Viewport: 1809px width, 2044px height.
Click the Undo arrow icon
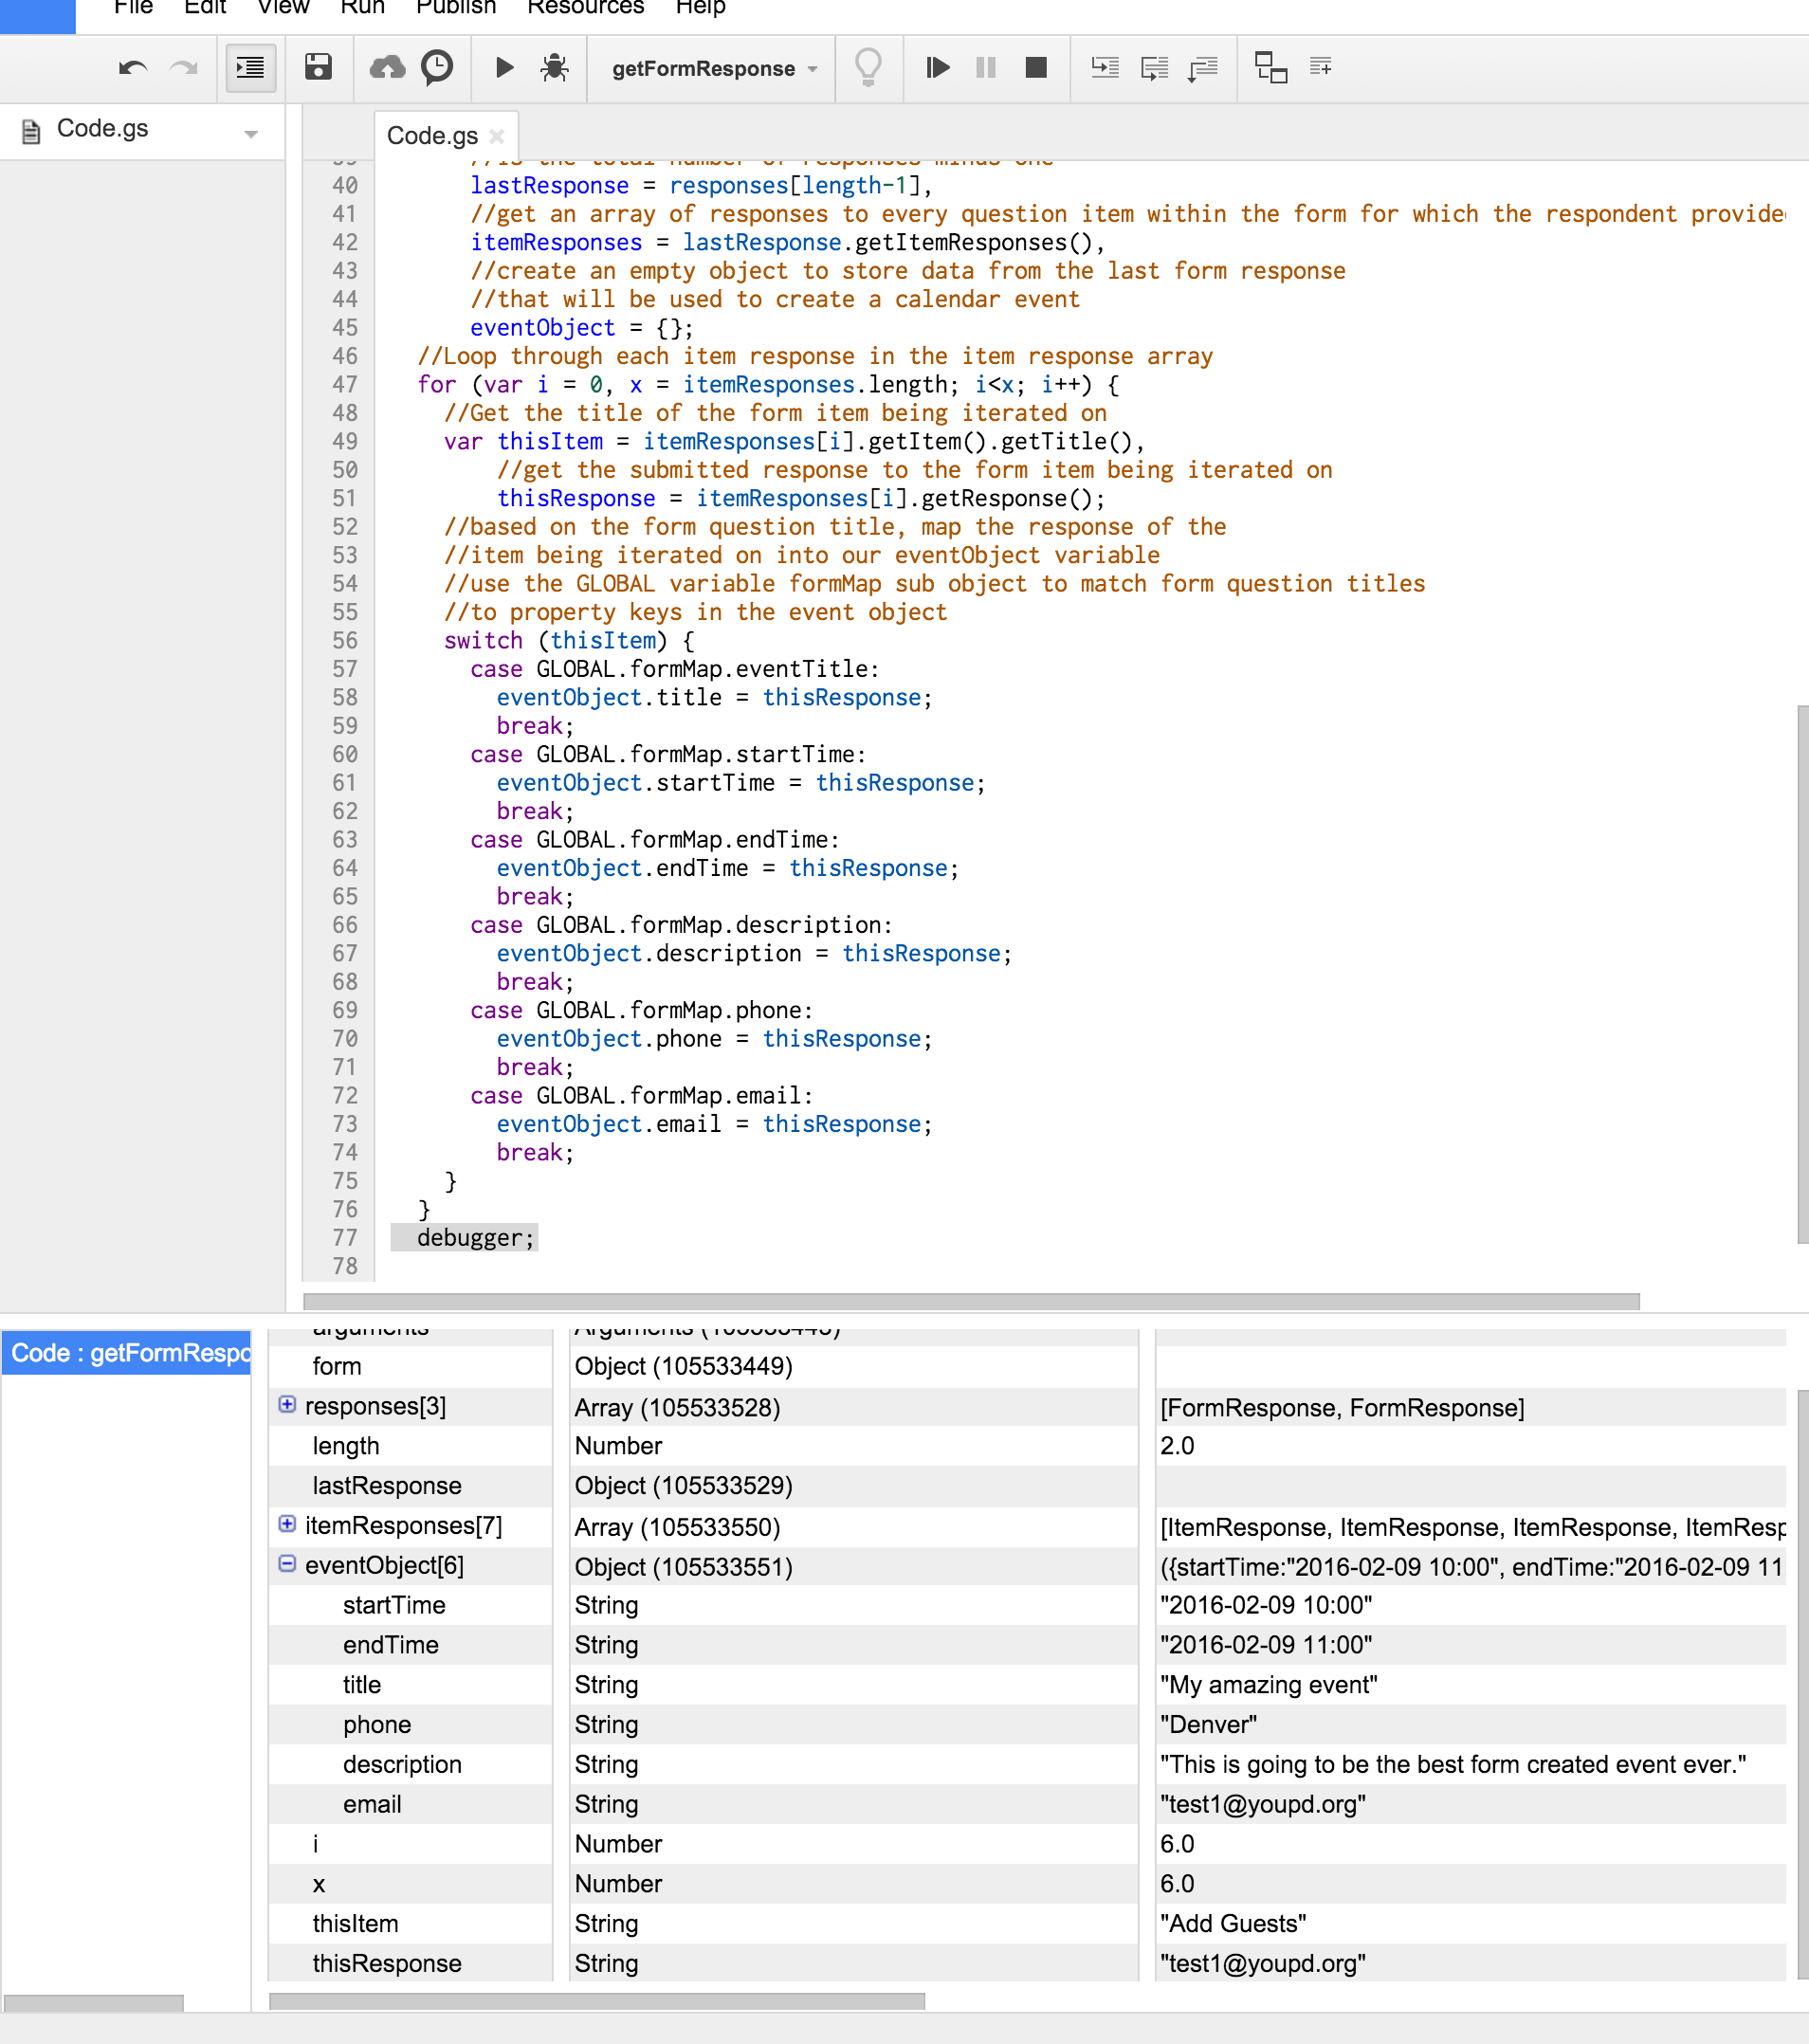pyautogui.click(x=133, y=69)
